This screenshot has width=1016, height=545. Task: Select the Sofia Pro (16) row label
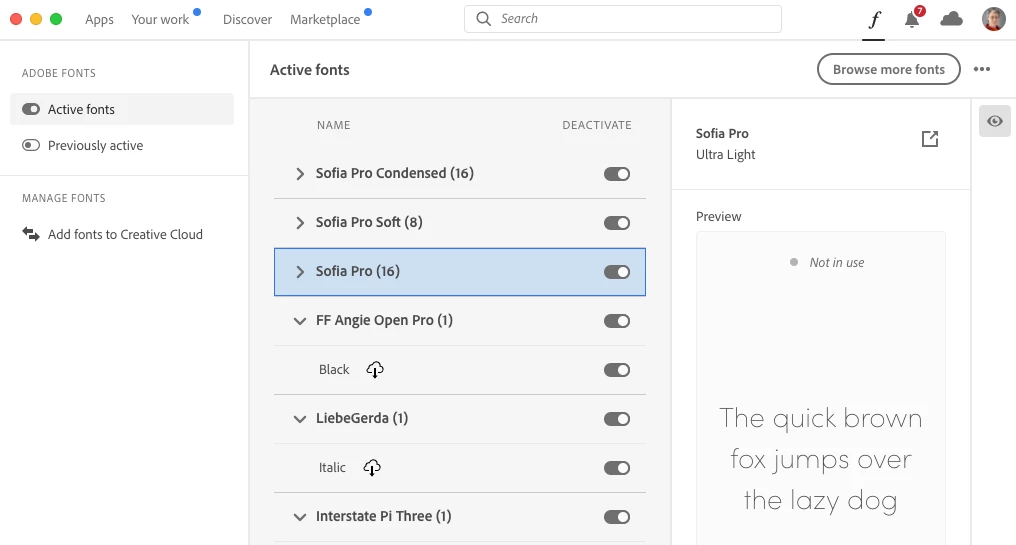[x=358, y=271]
